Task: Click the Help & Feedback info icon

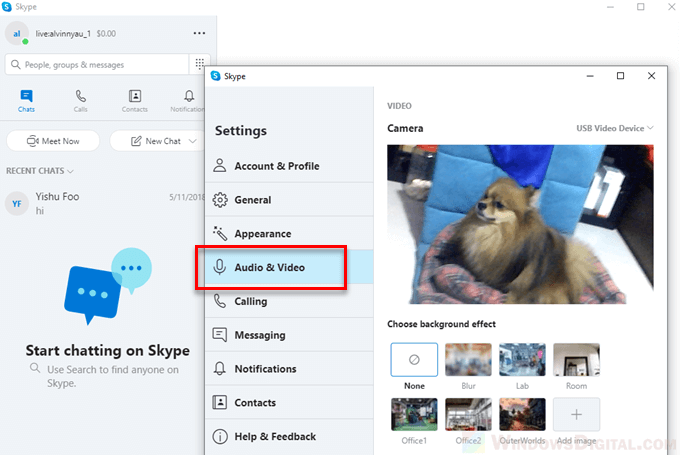Action: coord(220,436)
